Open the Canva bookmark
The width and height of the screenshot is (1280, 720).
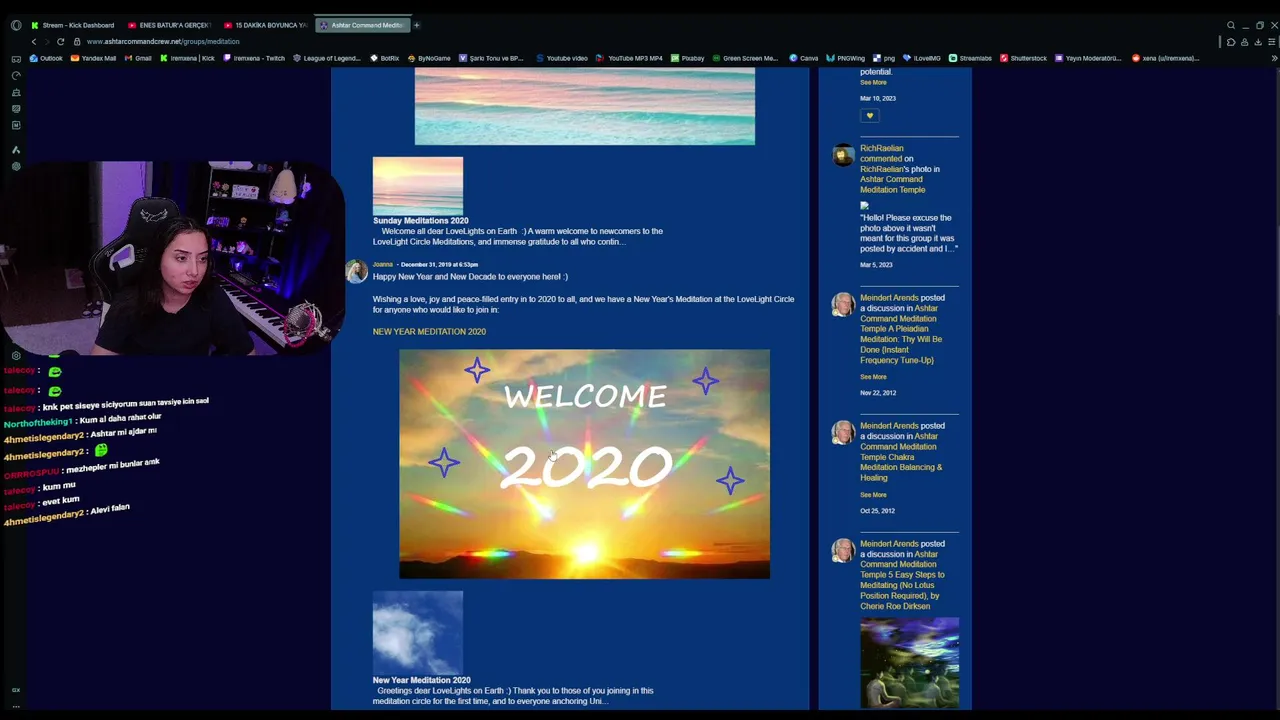(x=804, y=58)
